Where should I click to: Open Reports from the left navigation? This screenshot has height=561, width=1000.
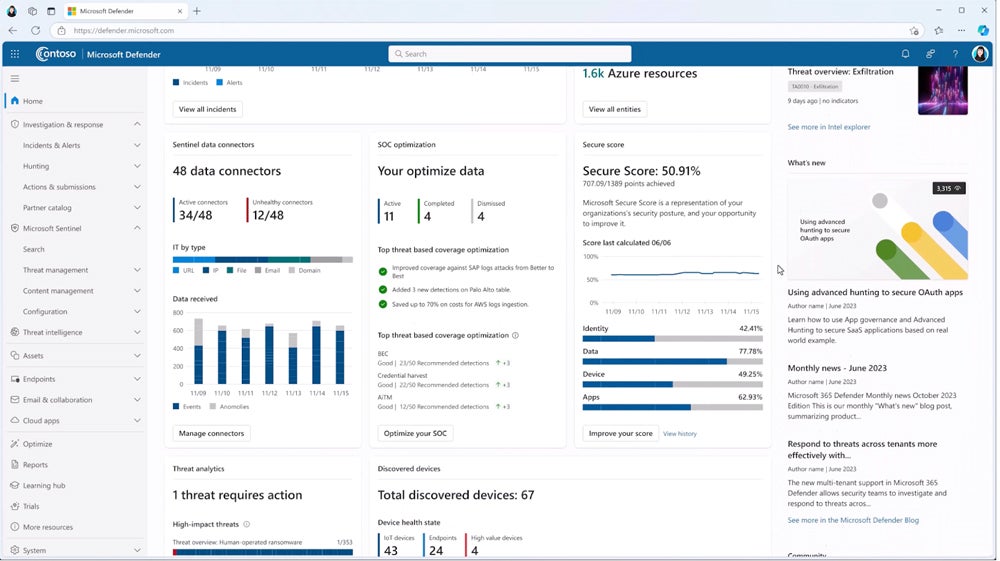pyautogui.click(x=35, y=465)
